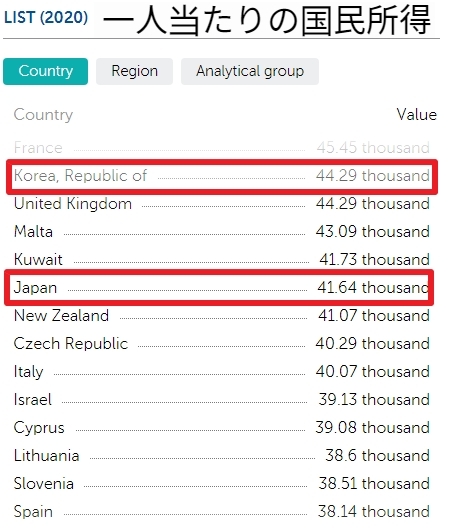Click the Country column header

coord(43,115)
